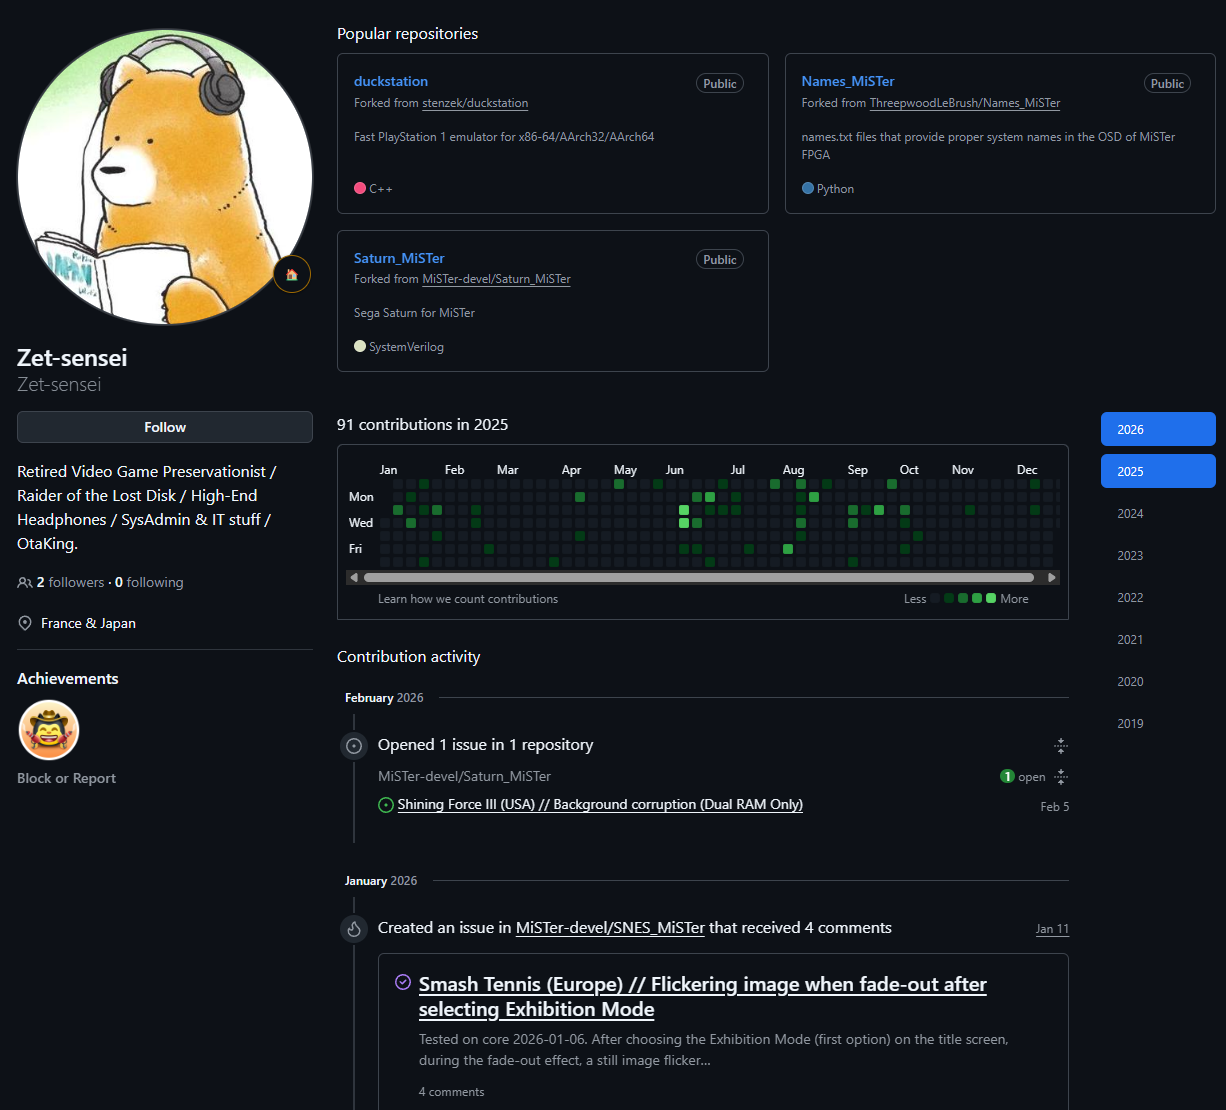1226x1110 pixels.
Task: Click left arrow of contribution graph scrollbar
Action: tap(353, 577)
